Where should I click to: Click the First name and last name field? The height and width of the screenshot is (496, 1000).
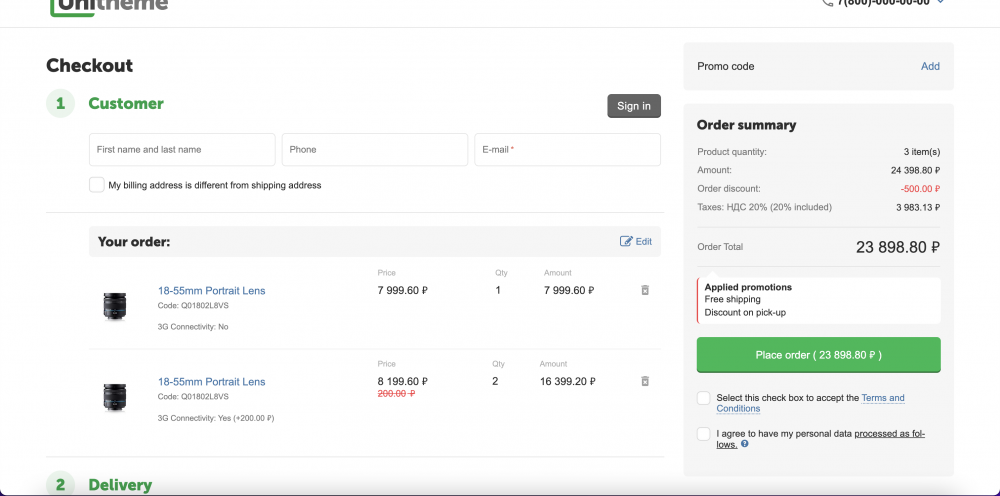182,150
